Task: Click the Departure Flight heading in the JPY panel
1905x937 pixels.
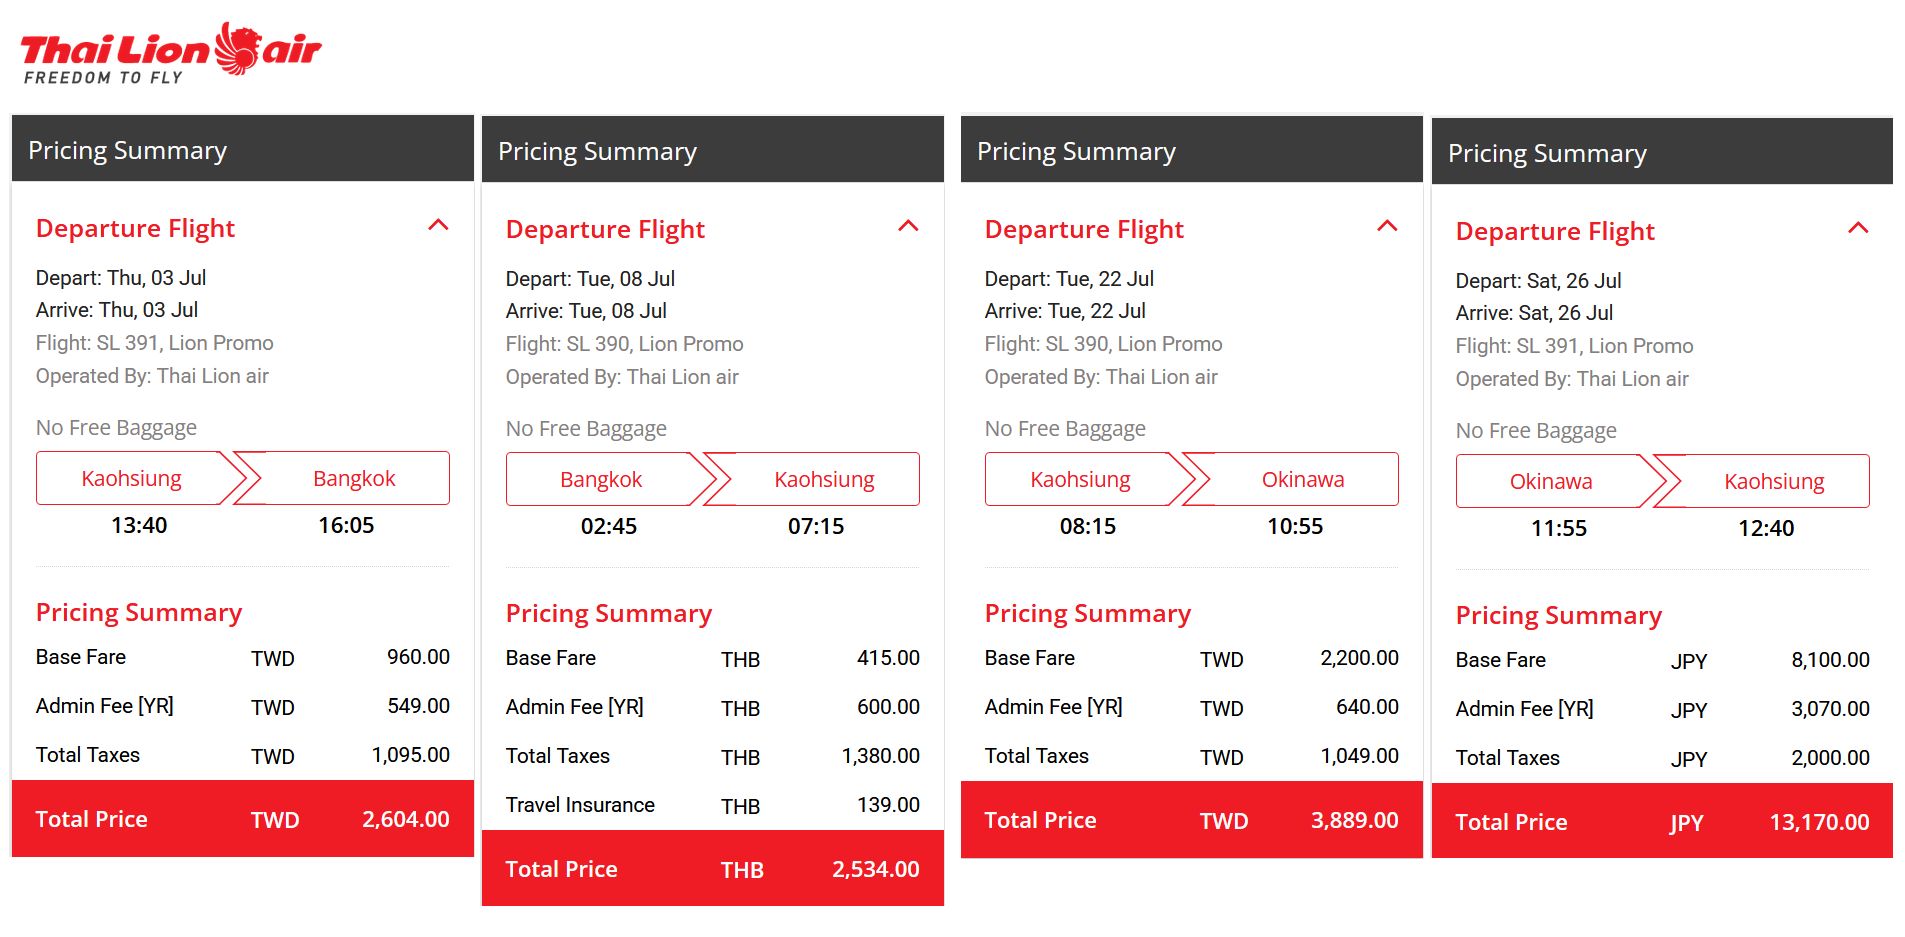Action: [1555, 232]
